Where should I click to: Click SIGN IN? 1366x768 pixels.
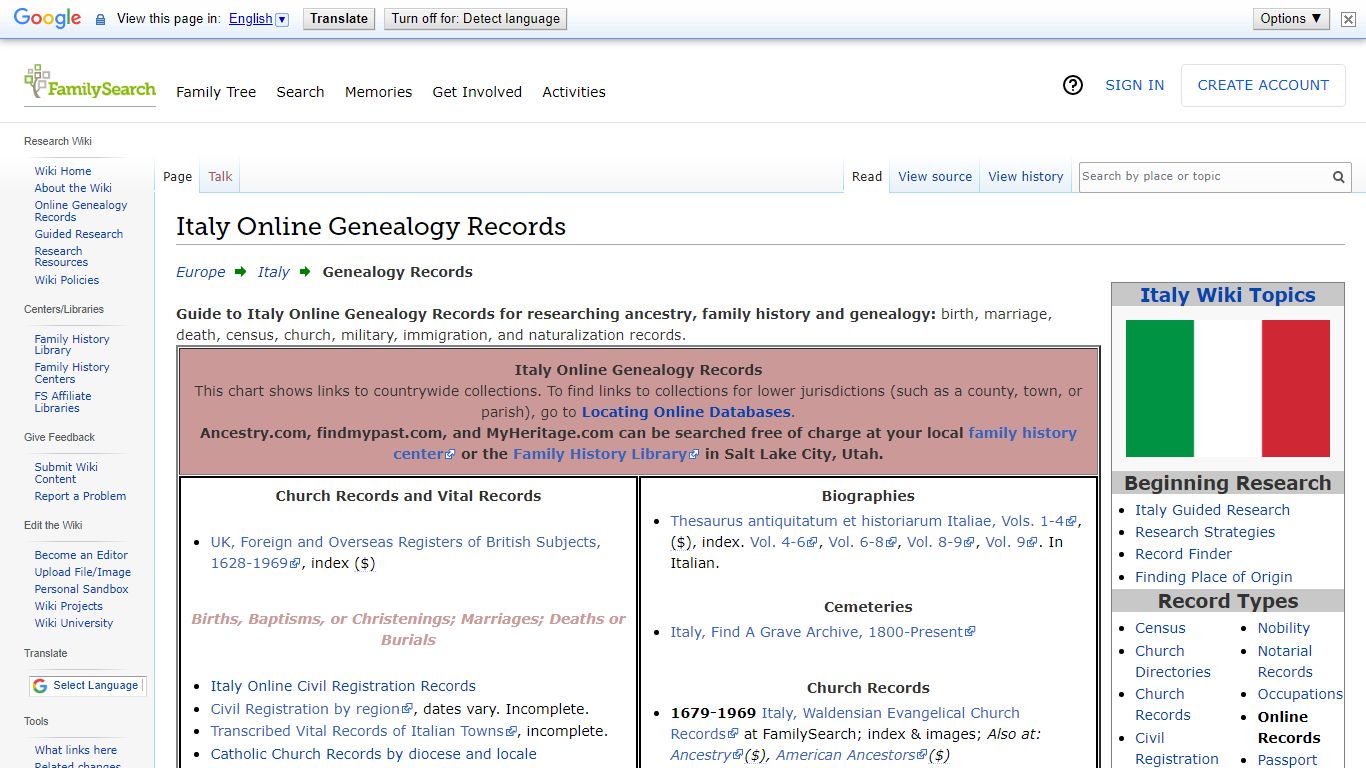point(1134,86)
